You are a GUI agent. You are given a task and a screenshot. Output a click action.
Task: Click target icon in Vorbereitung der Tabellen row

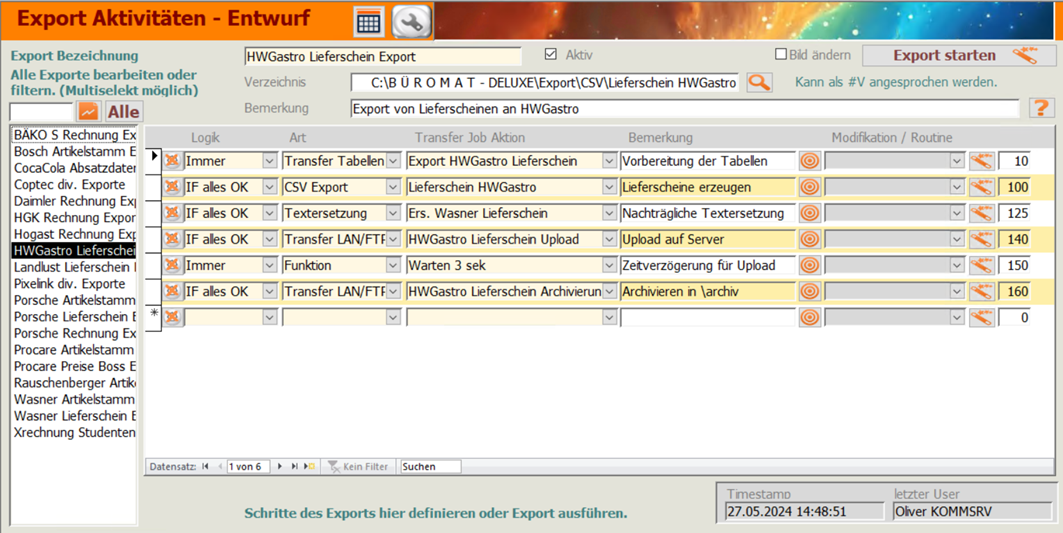(x=809, y=161)
